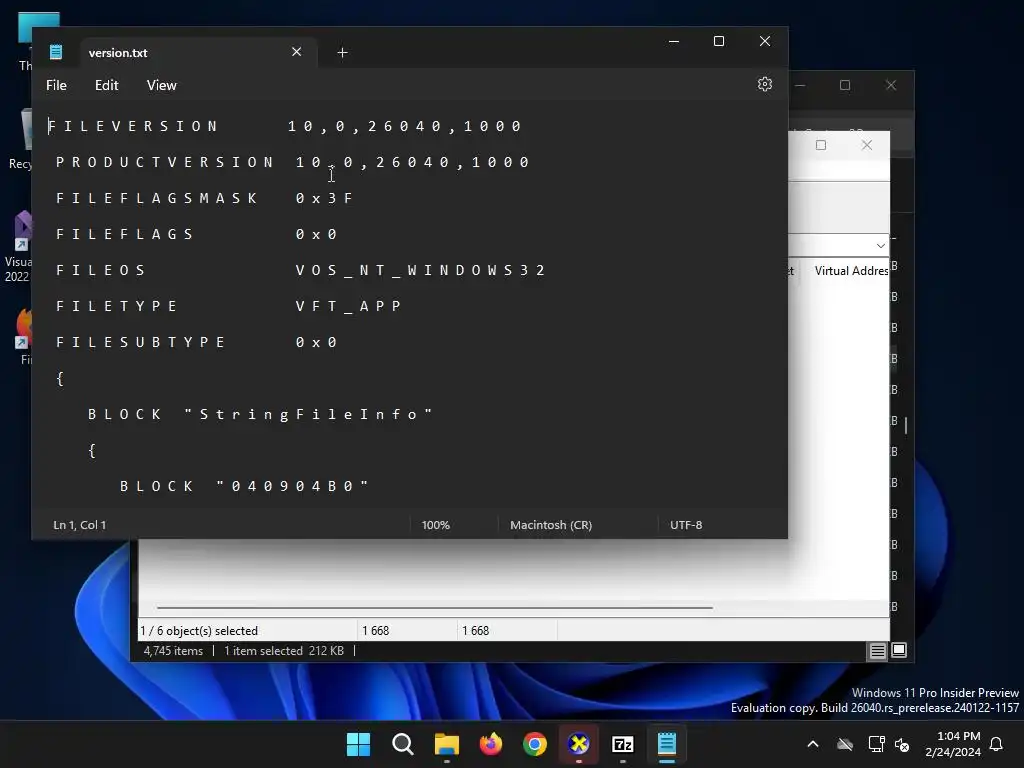Click the FILEFLAGSMASK 0x3F line
The image size is (1024, 768).
(204, 198)
